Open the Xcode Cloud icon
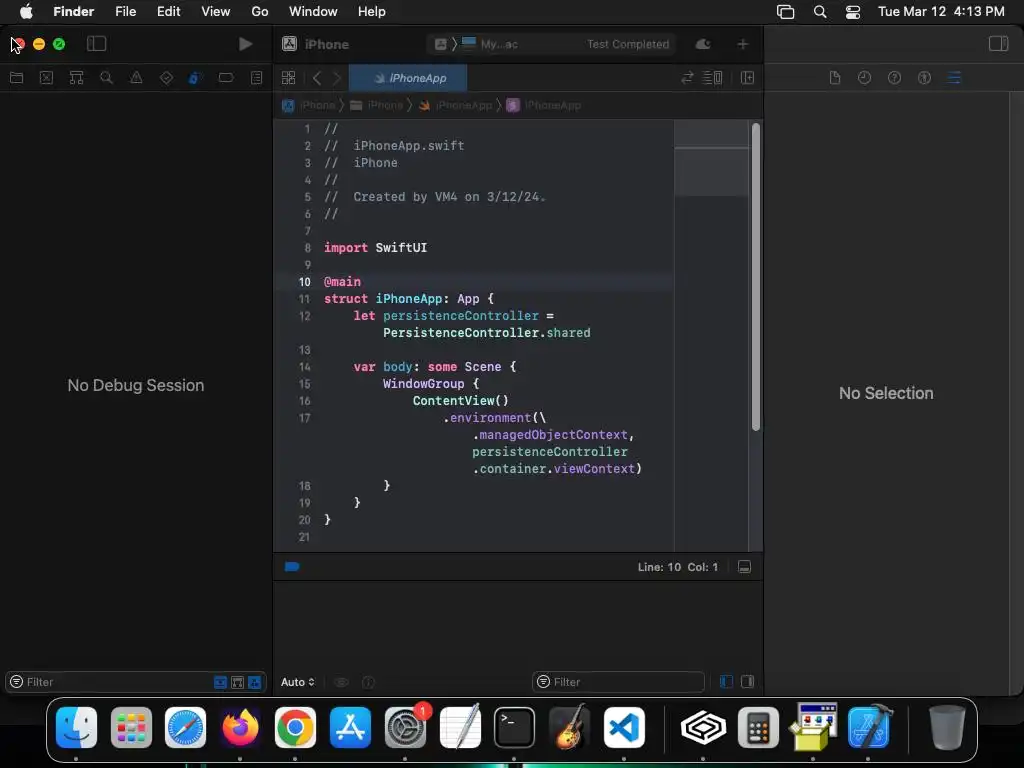 [703, 44]
